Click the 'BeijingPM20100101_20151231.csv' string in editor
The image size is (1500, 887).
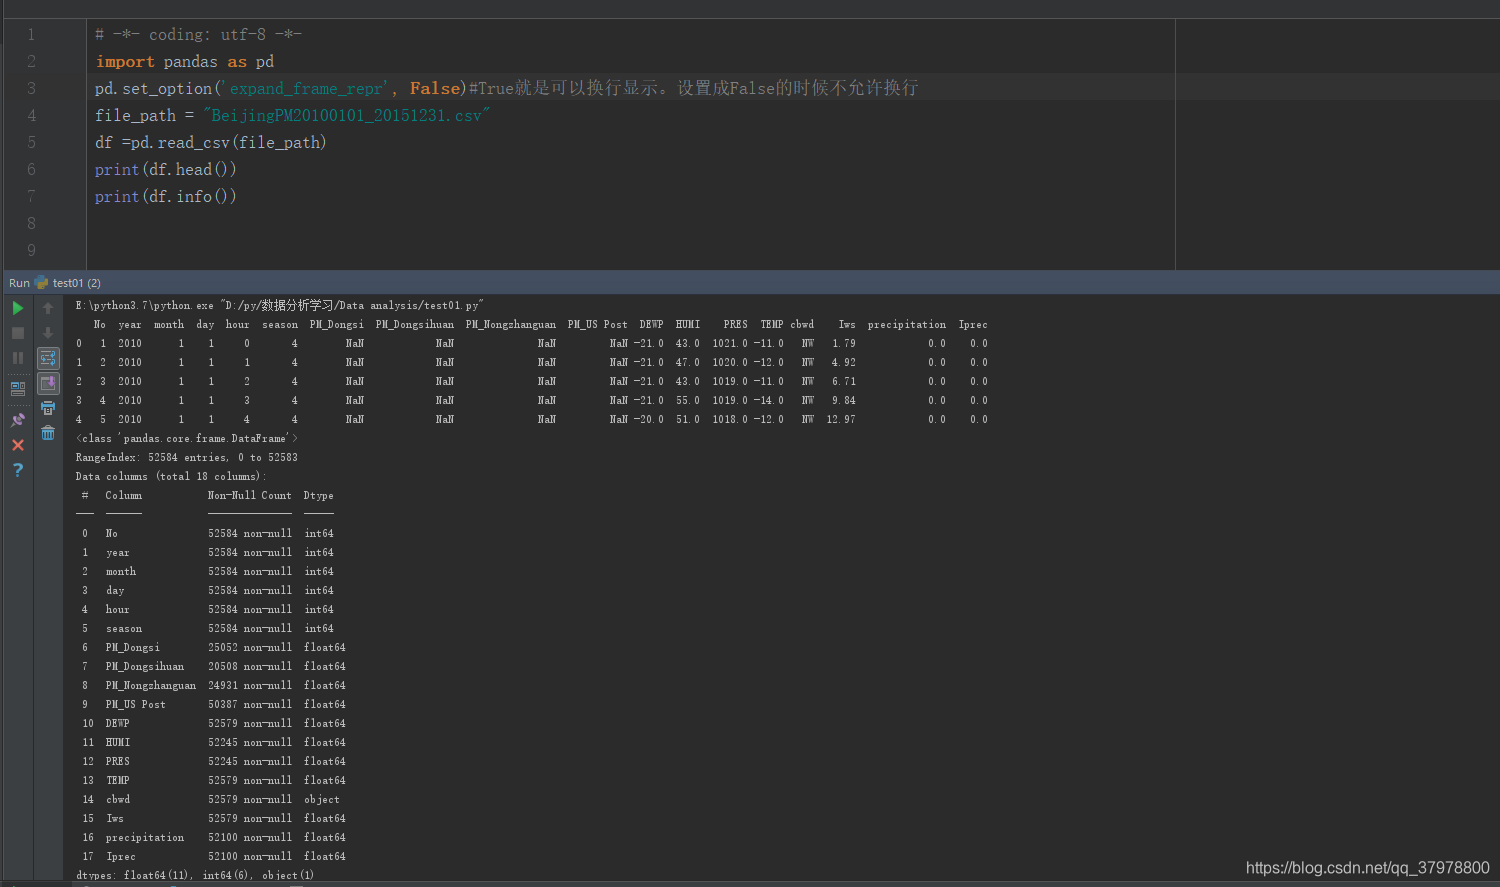(346, 116)
